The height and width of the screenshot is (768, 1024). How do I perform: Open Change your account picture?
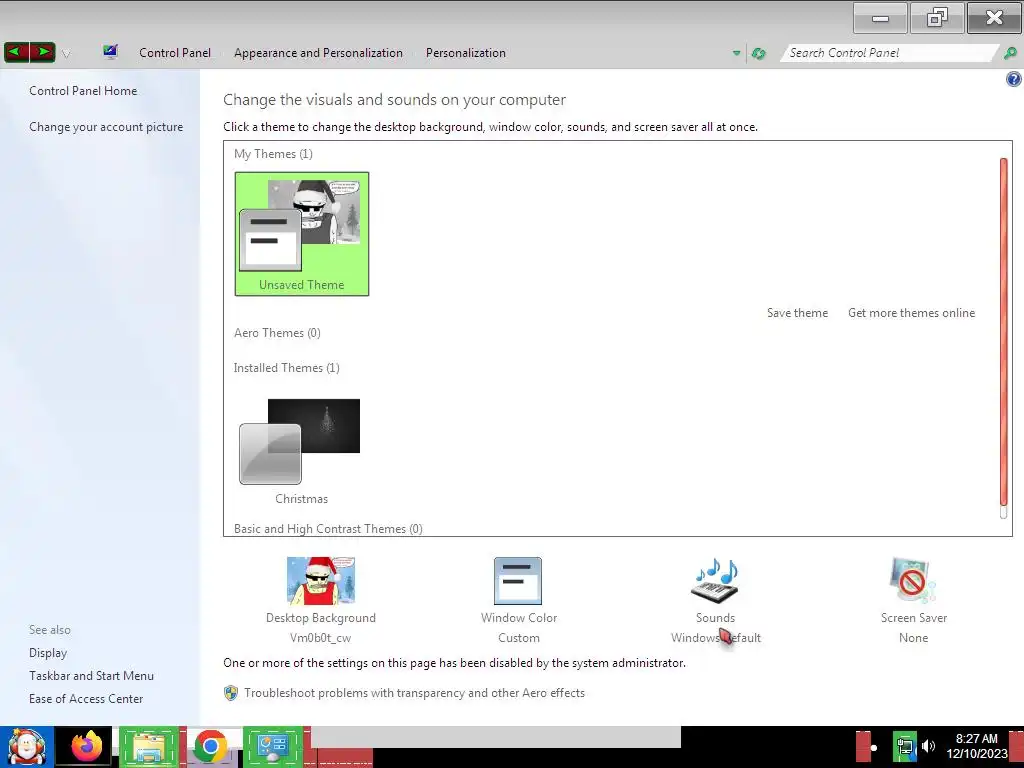coord(106,127)
